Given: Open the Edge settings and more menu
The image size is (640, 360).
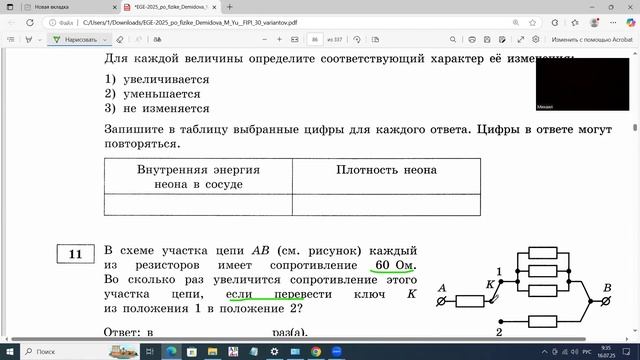Looking at the screenshot, I should [x=613, y=23].
